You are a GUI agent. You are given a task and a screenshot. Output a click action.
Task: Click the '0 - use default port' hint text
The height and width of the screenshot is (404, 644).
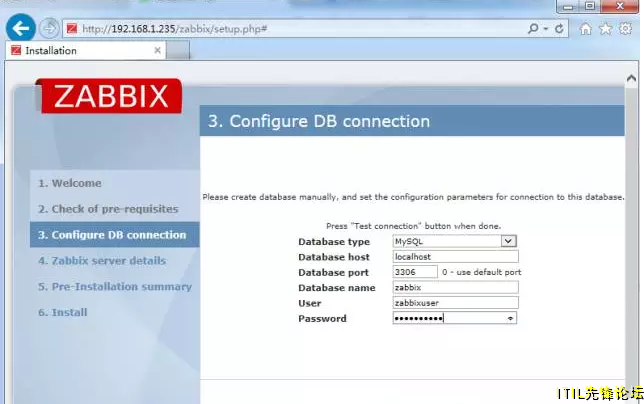(482, 272)
